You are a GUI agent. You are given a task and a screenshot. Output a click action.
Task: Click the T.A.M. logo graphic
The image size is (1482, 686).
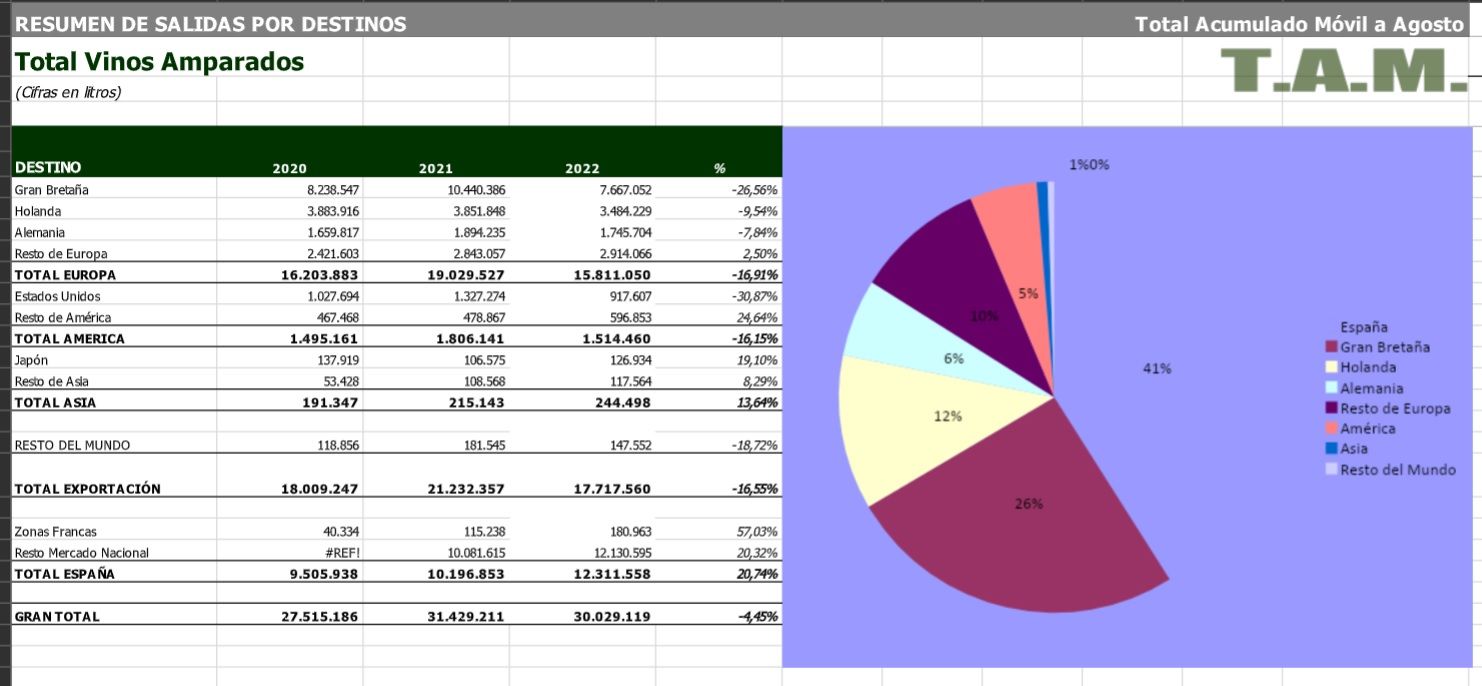(x=1343, y=70)
